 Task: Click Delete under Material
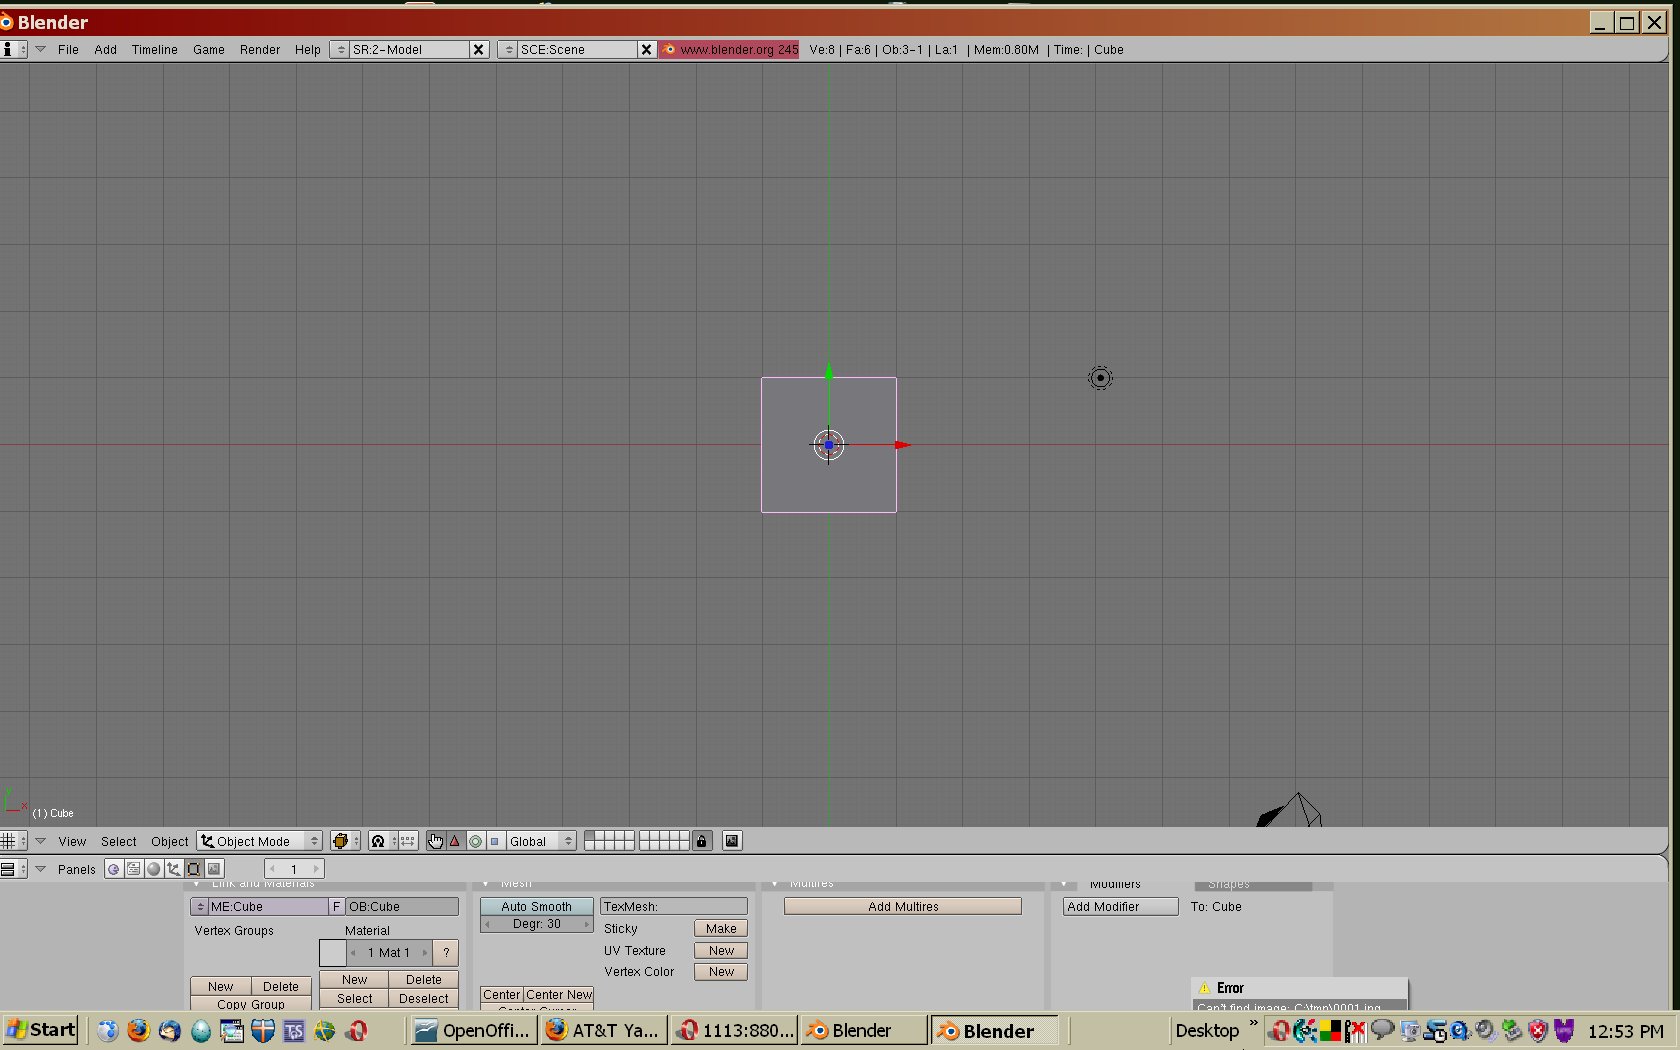coord(424,980)
